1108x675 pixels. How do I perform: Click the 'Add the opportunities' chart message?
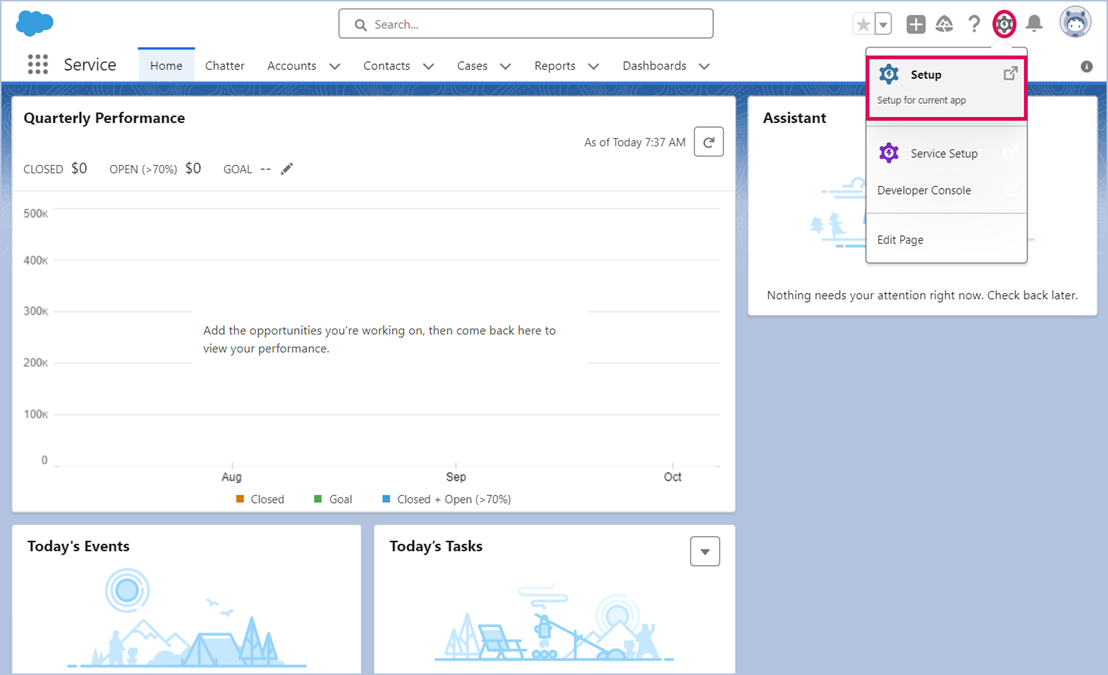point(379,339)
